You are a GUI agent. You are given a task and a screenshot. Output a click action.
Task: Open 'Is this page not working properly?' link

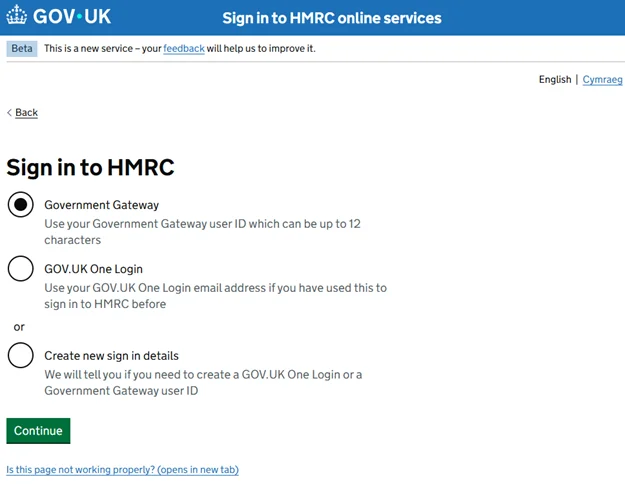click(122, 470)
